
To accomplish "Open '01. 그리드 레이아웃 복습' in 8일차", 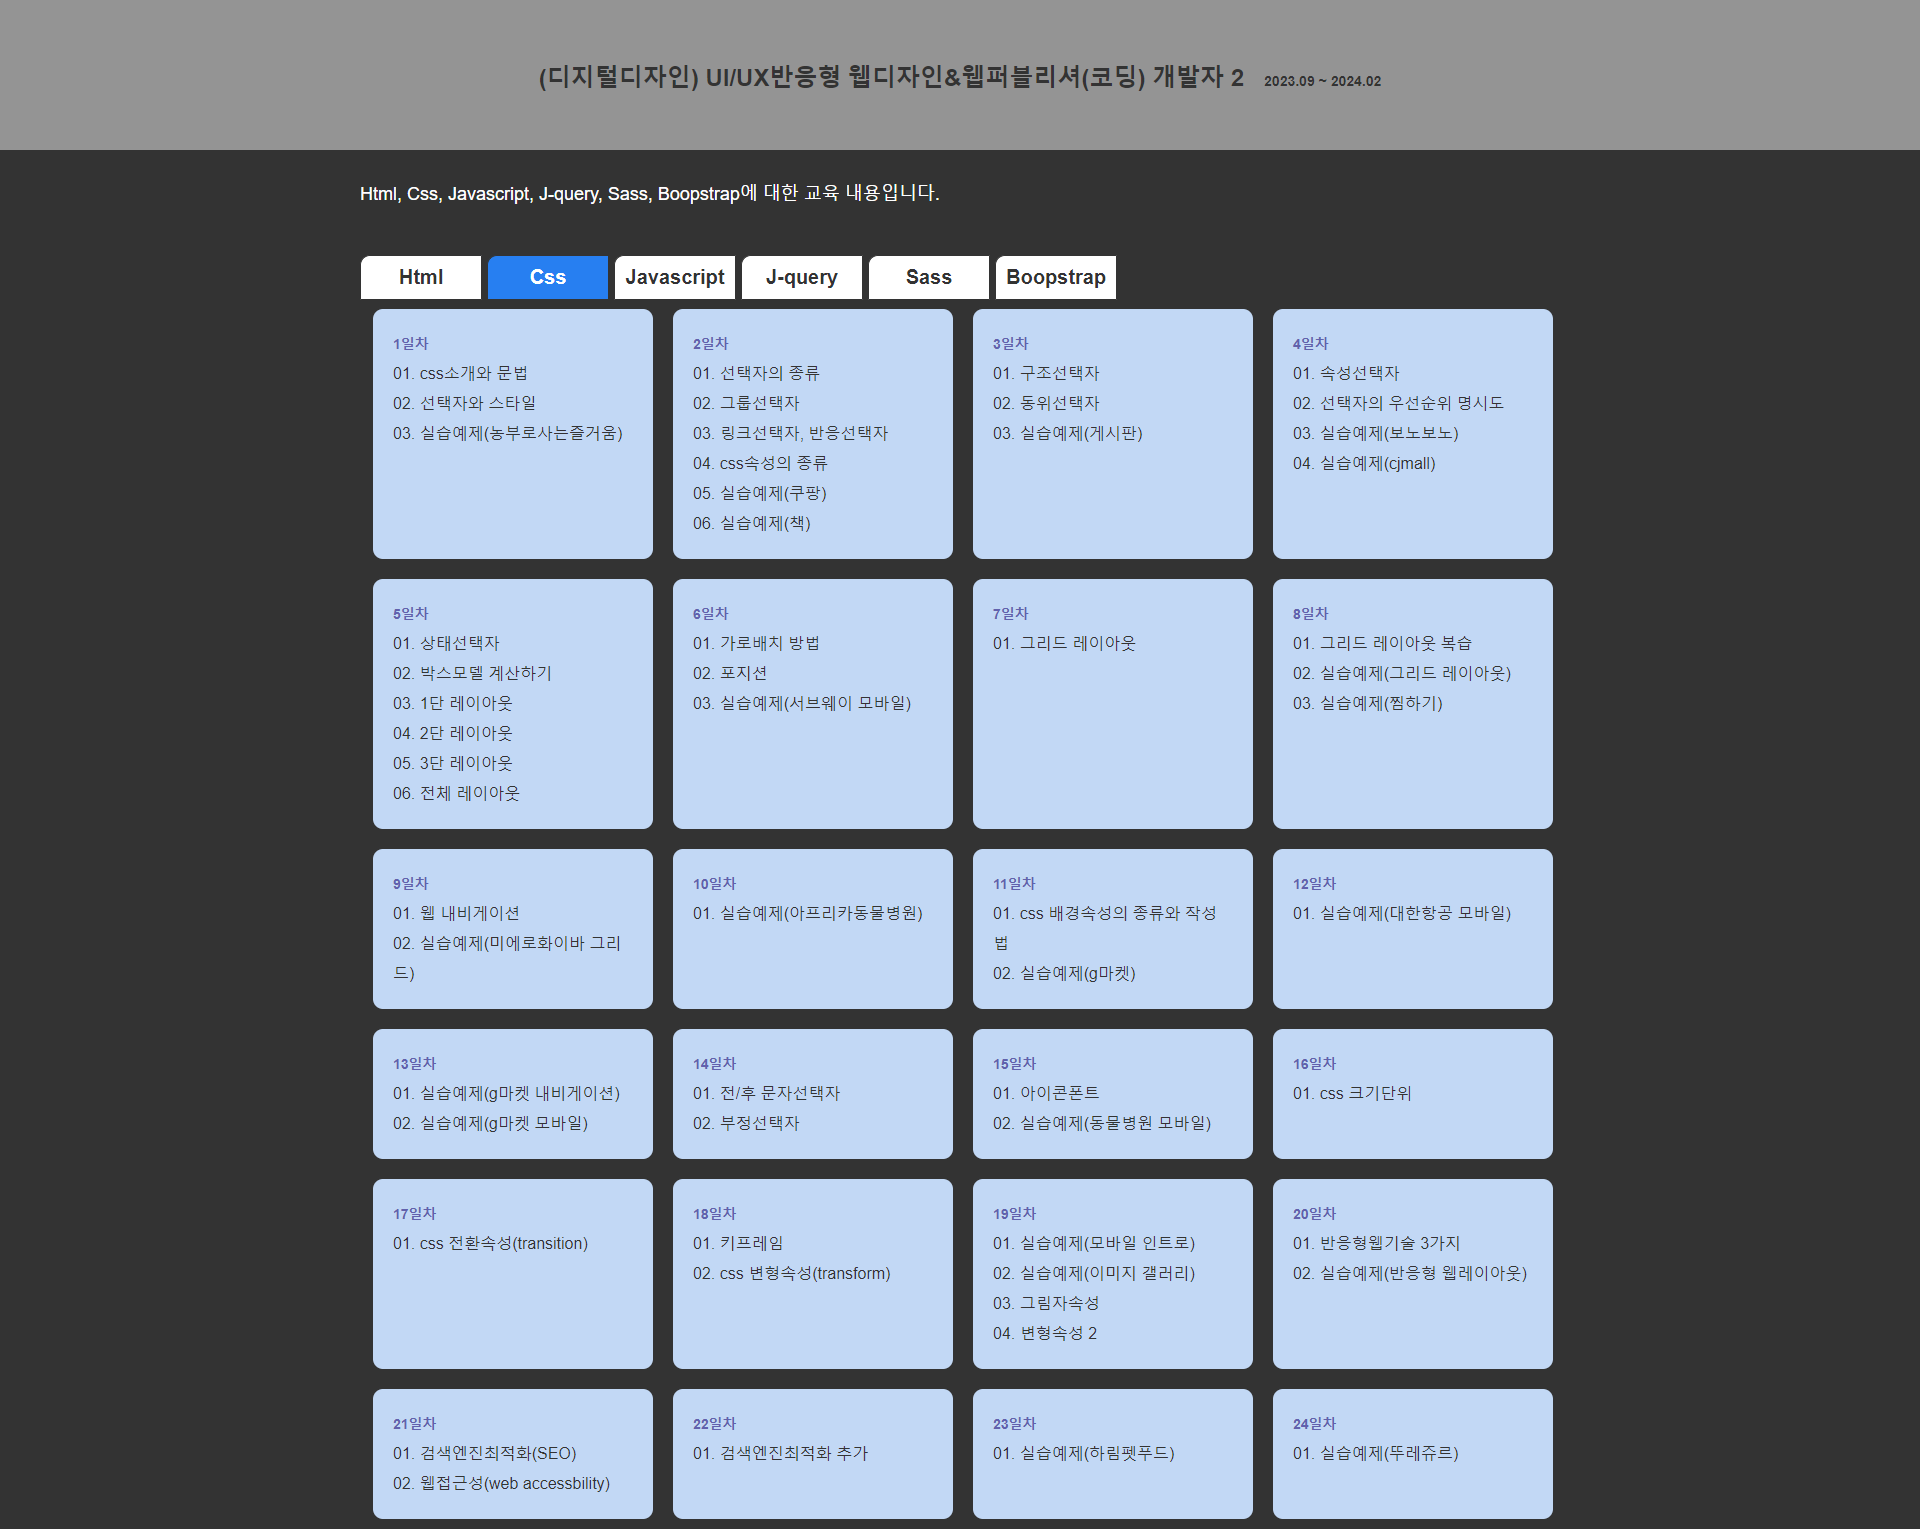I will pos(1382,643).
